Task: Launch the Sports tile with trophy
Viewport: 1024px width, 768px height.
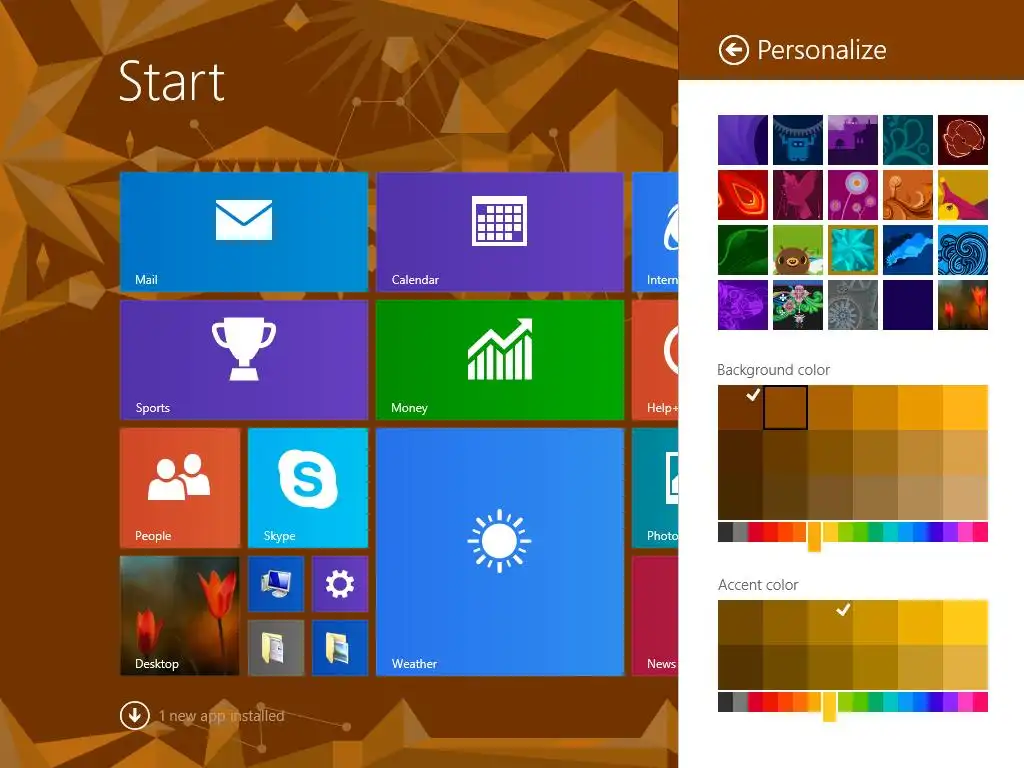Action: (x=244, y=360)
